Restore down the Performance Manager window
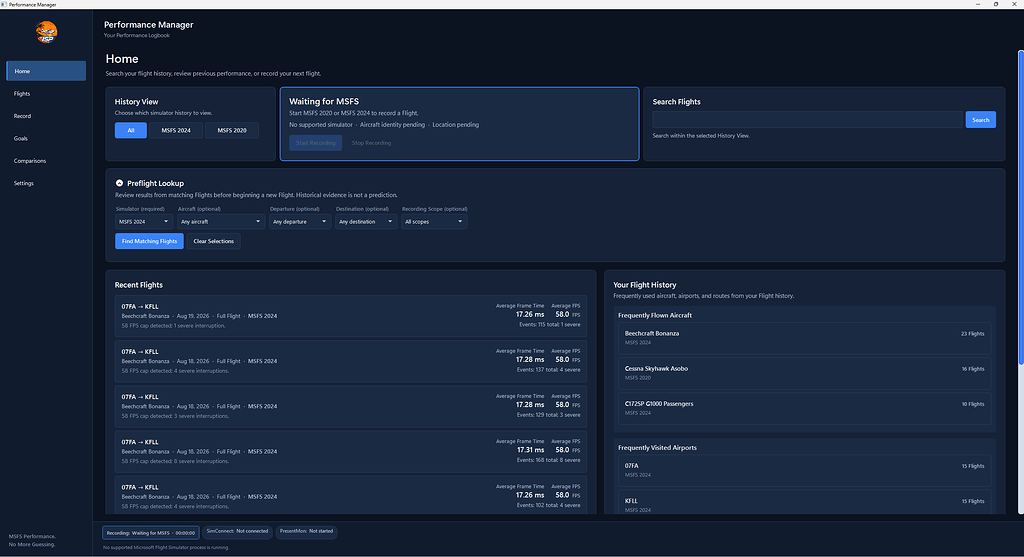Screen dimensions: 1024x557 (996, 5)
